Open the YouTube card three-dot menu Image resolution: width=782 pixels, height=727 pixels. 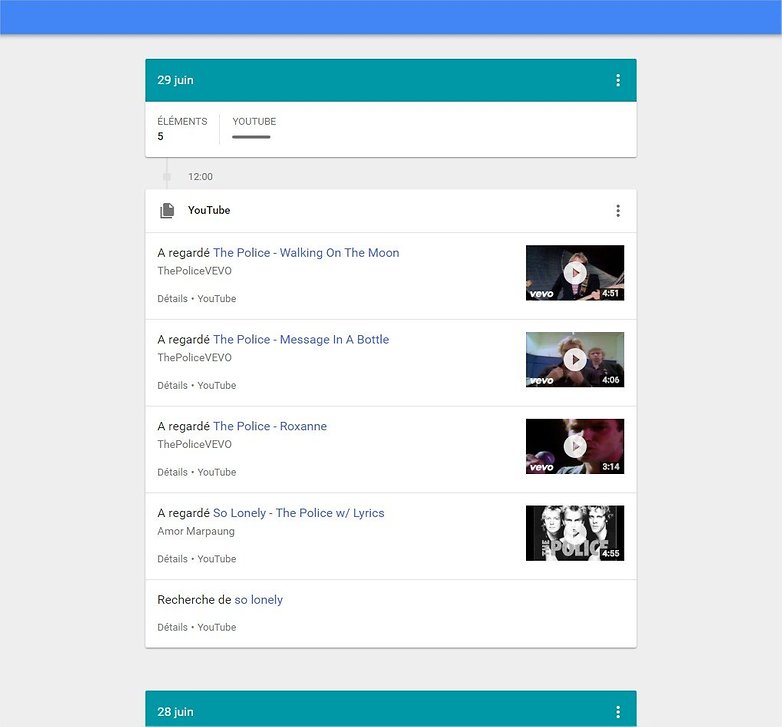tap(618, 210)
